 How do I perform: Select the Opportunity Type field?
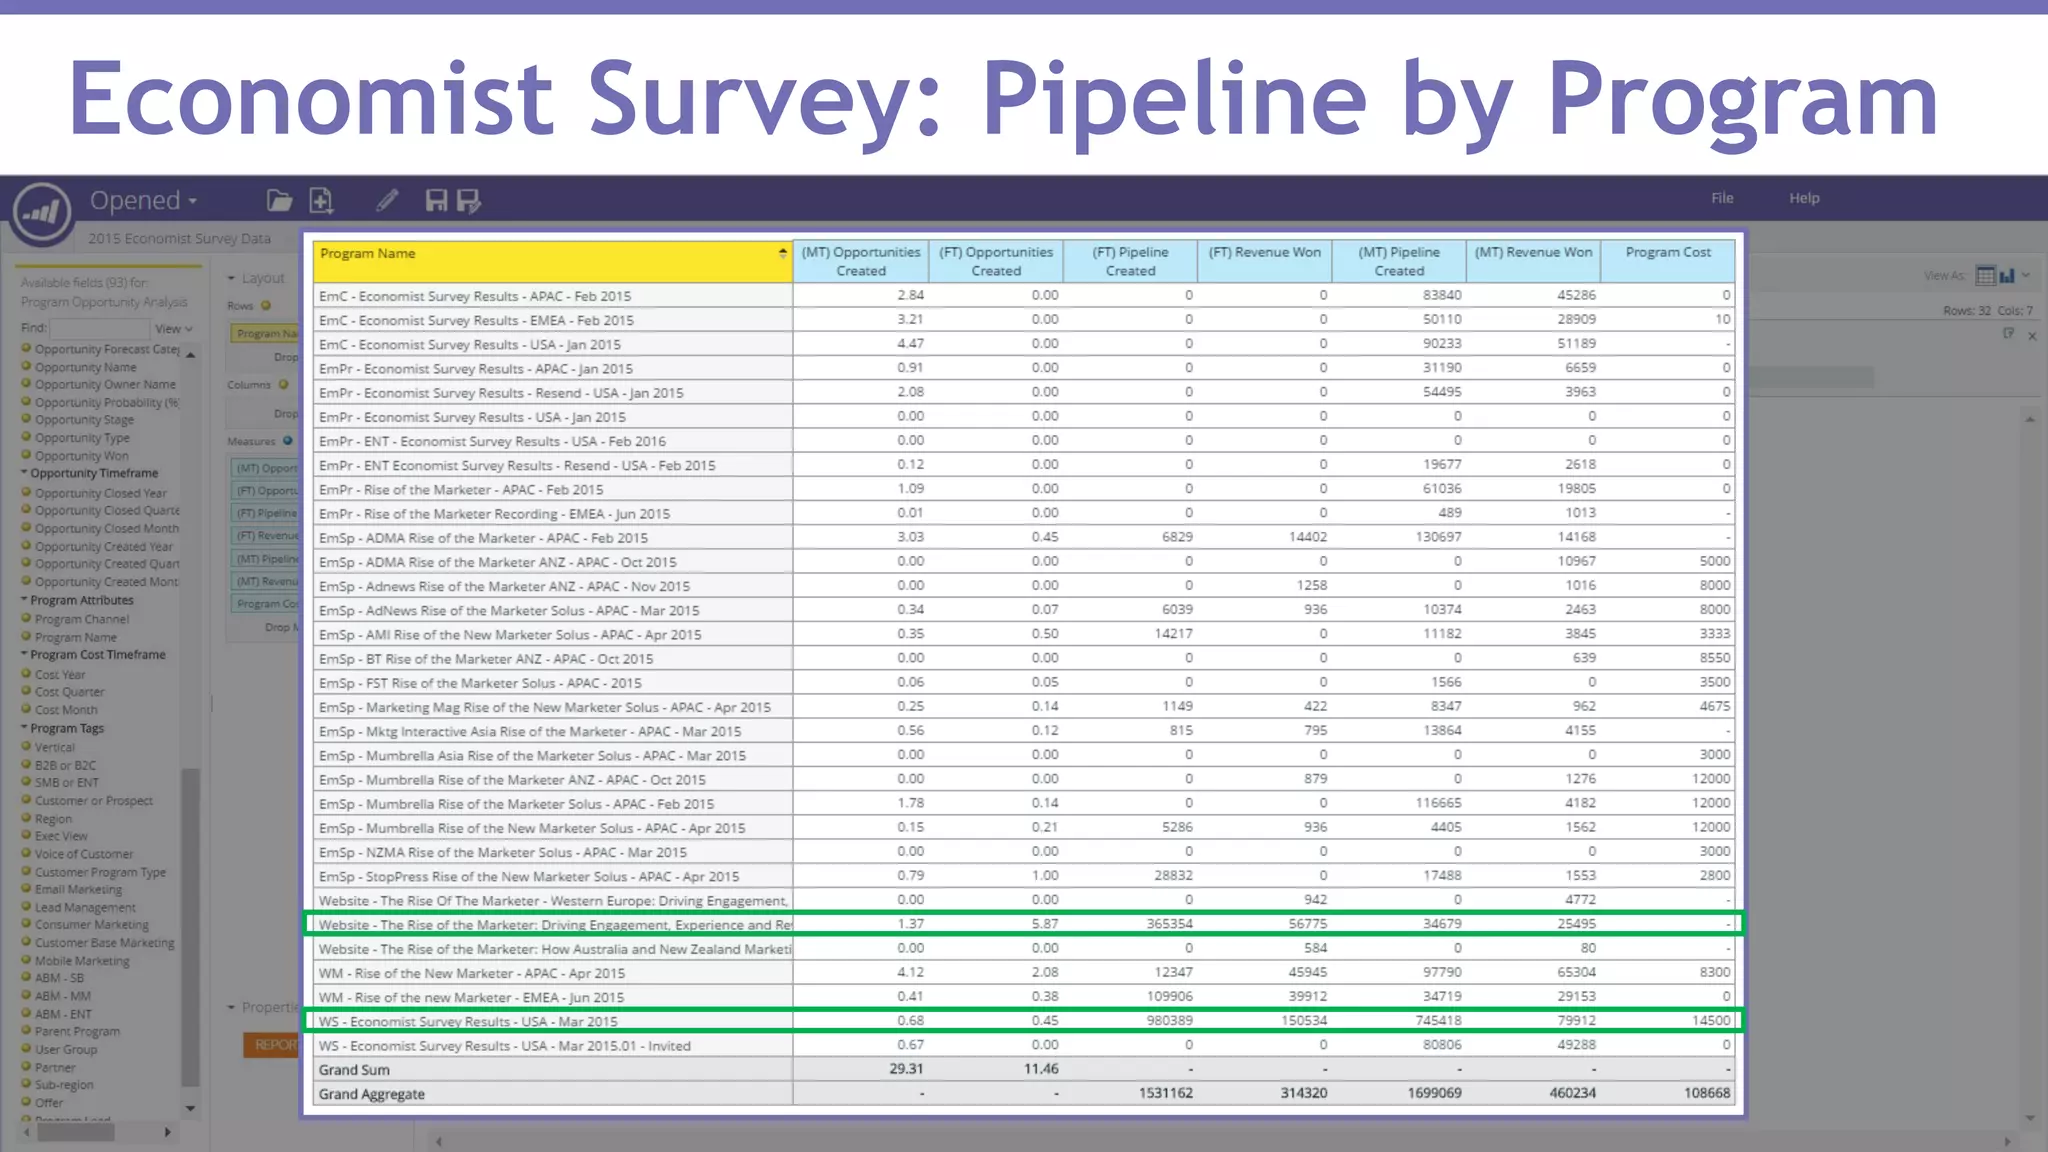point(82,438)
